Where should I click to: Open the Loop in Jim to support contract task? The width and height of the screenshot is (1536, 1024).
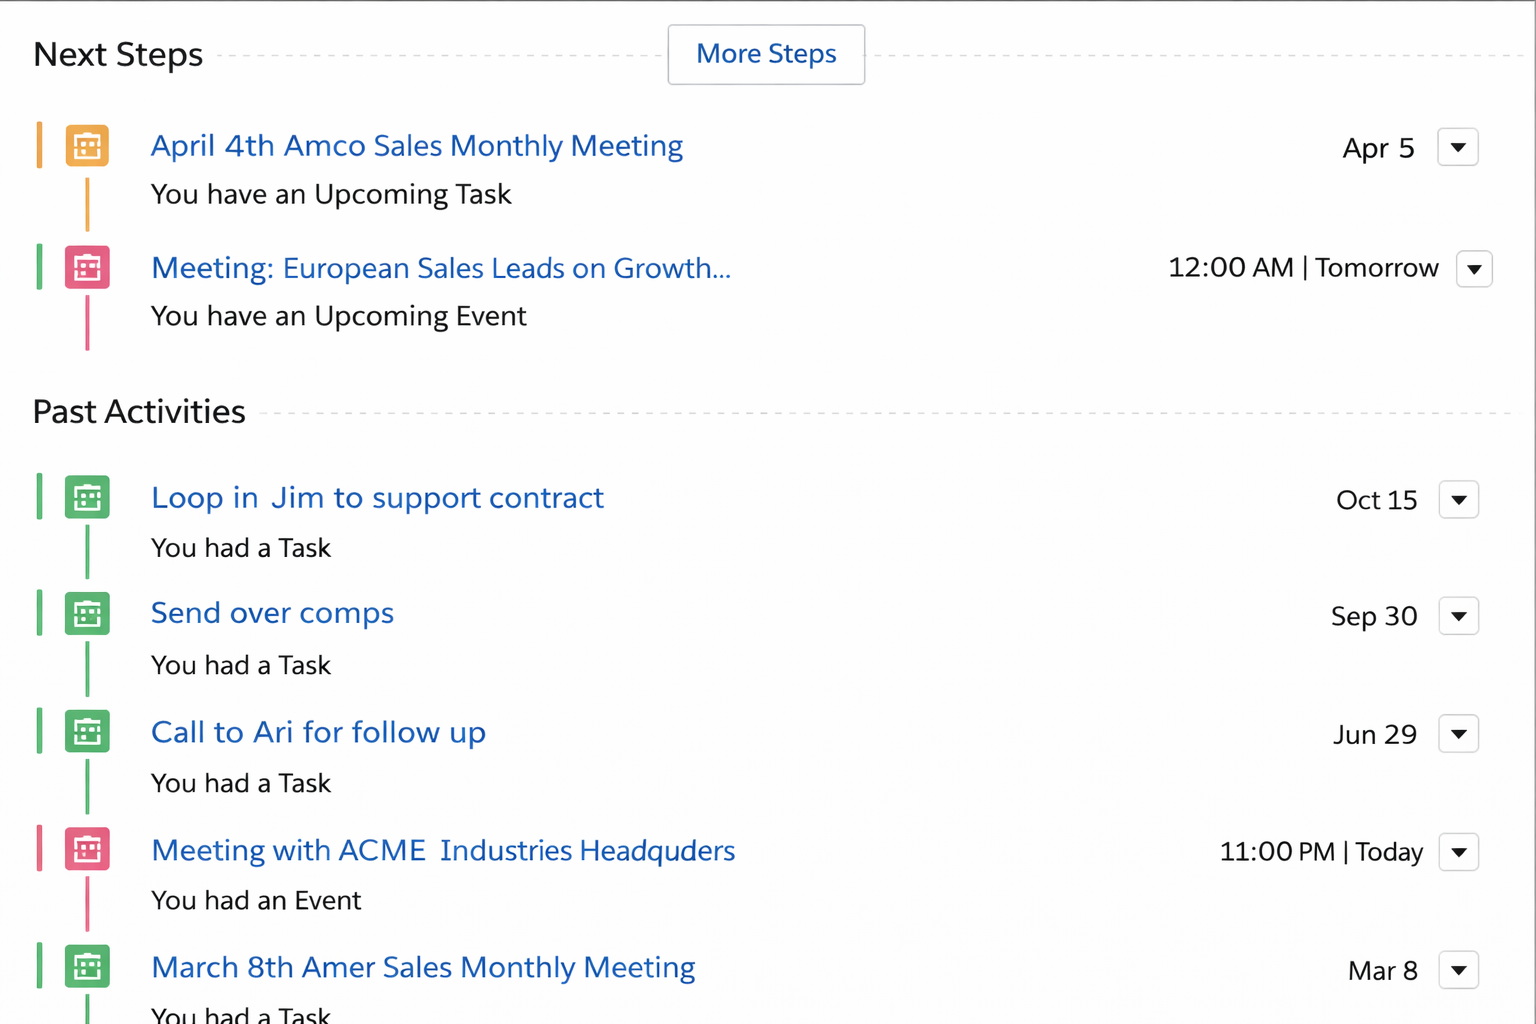pyautogui.click(x=377, y=498)
